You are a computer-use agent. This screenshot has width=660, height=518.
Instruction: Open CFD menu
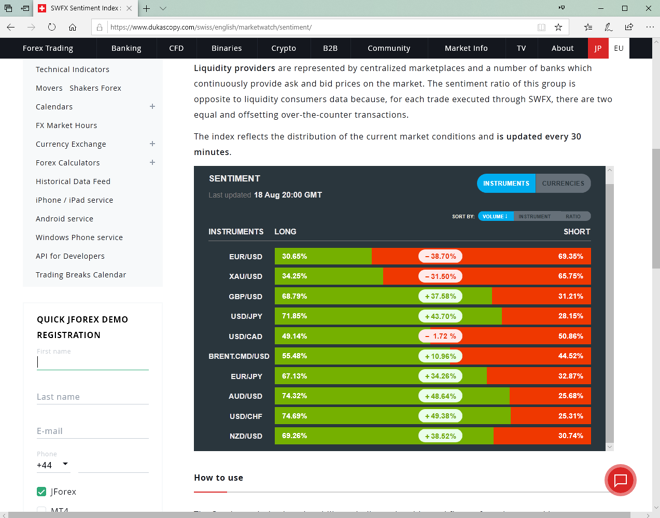coord(176,48)
